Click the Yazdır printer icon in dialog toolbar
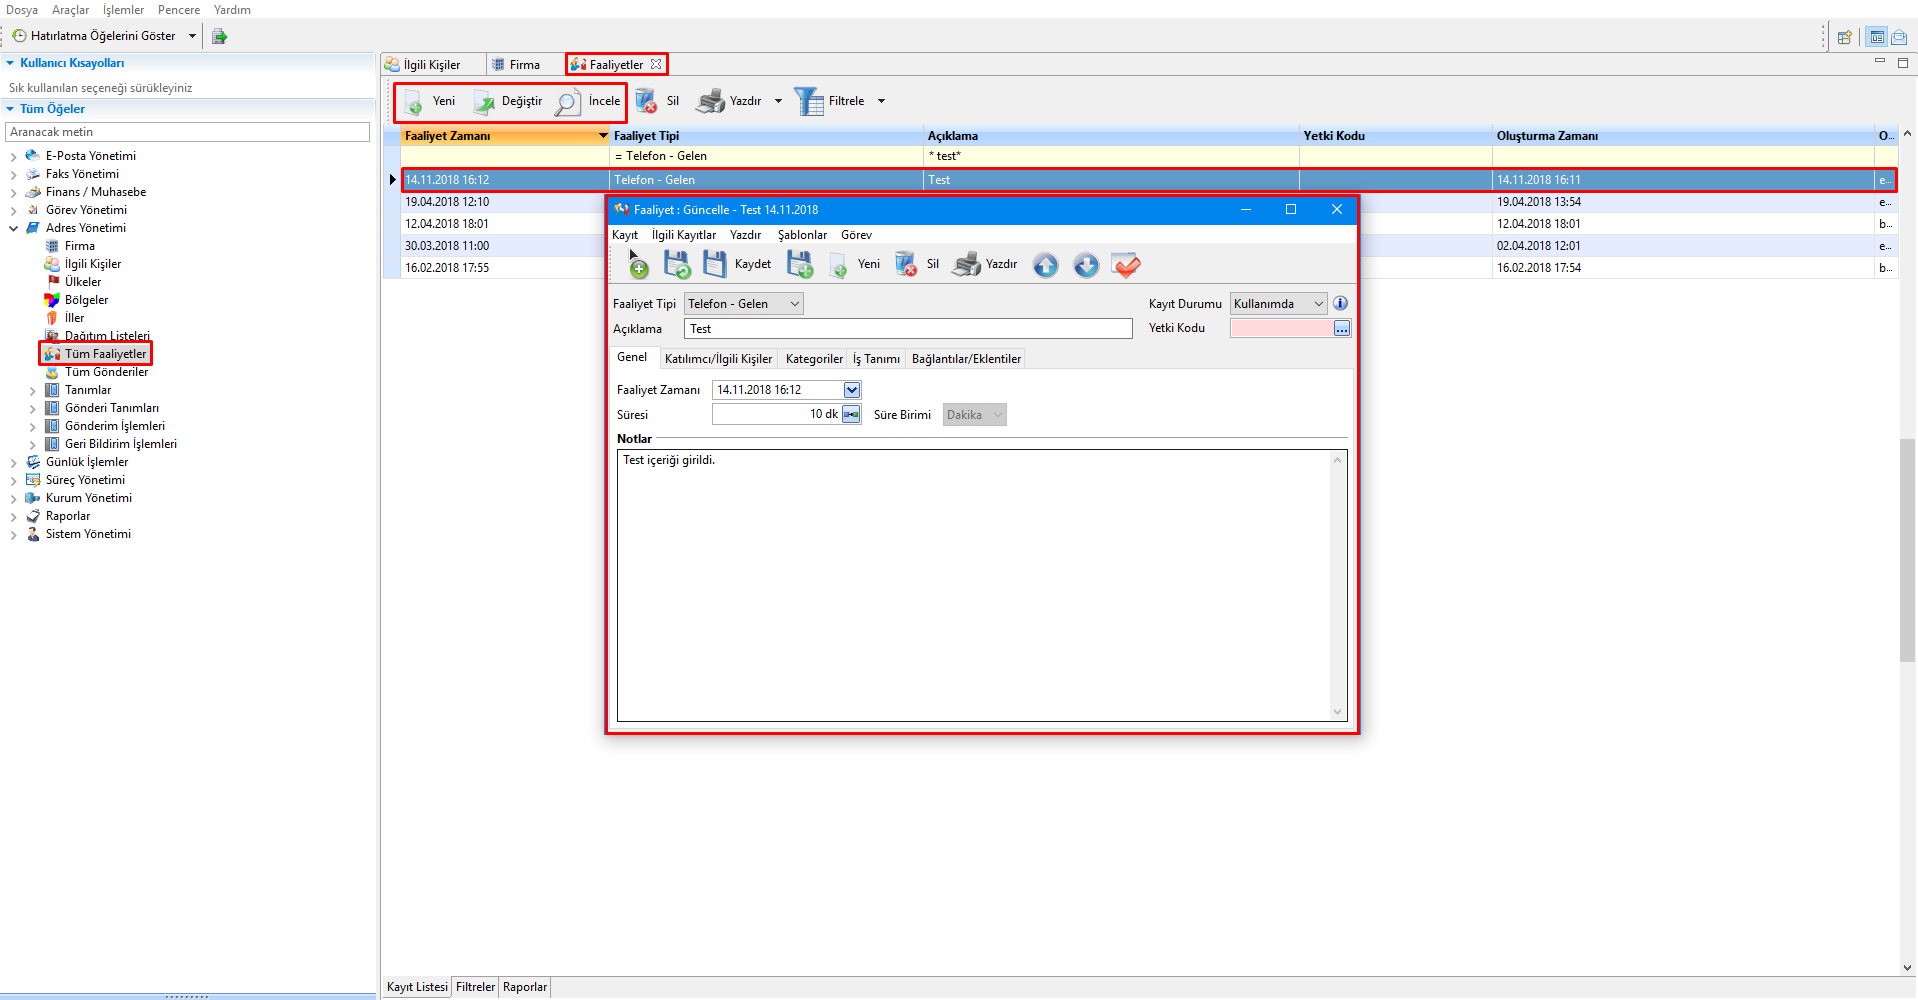Screen dimensions: 1918x1000 click(x=966, y=264)
